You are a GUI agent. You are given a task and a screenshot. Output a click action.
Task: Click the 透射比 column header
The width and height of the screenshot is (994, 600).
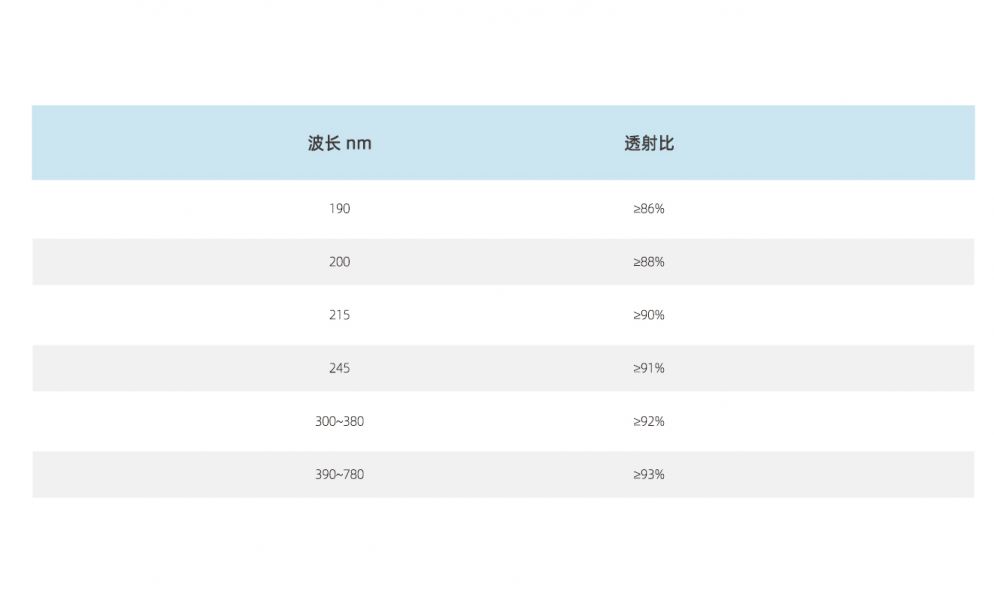(649, 143)
